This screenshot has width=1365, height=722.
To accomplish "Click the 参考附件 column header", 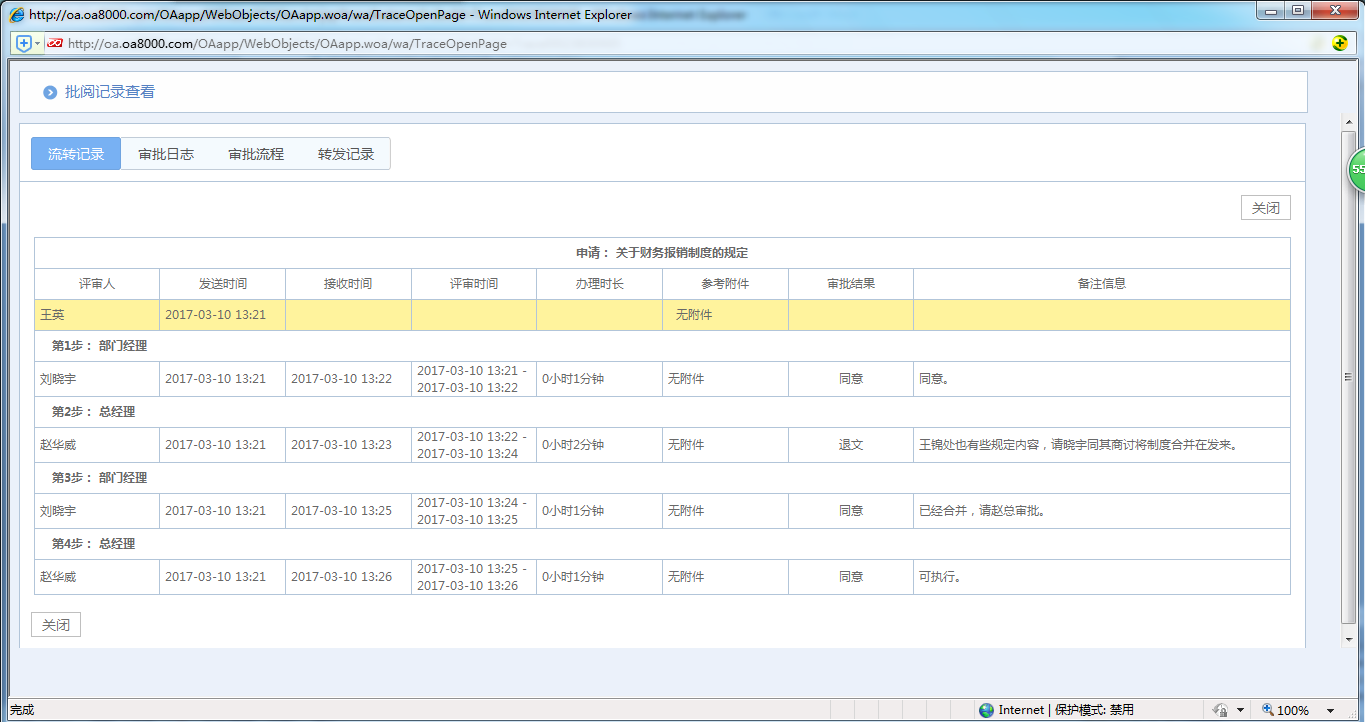I will pos(725,284).
